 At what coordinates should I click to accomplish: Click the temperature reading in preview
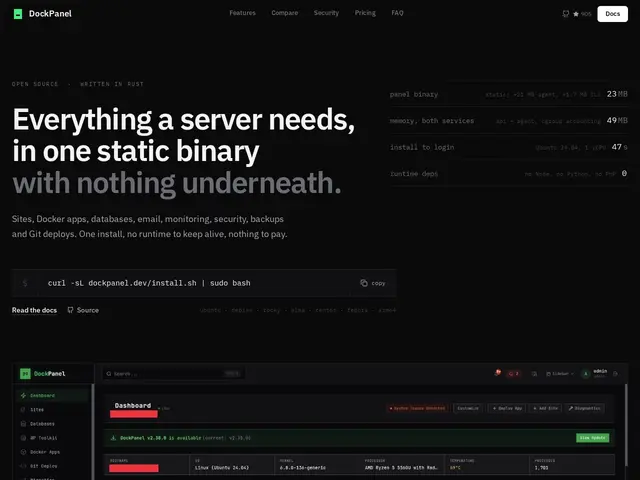pos(455,468)
